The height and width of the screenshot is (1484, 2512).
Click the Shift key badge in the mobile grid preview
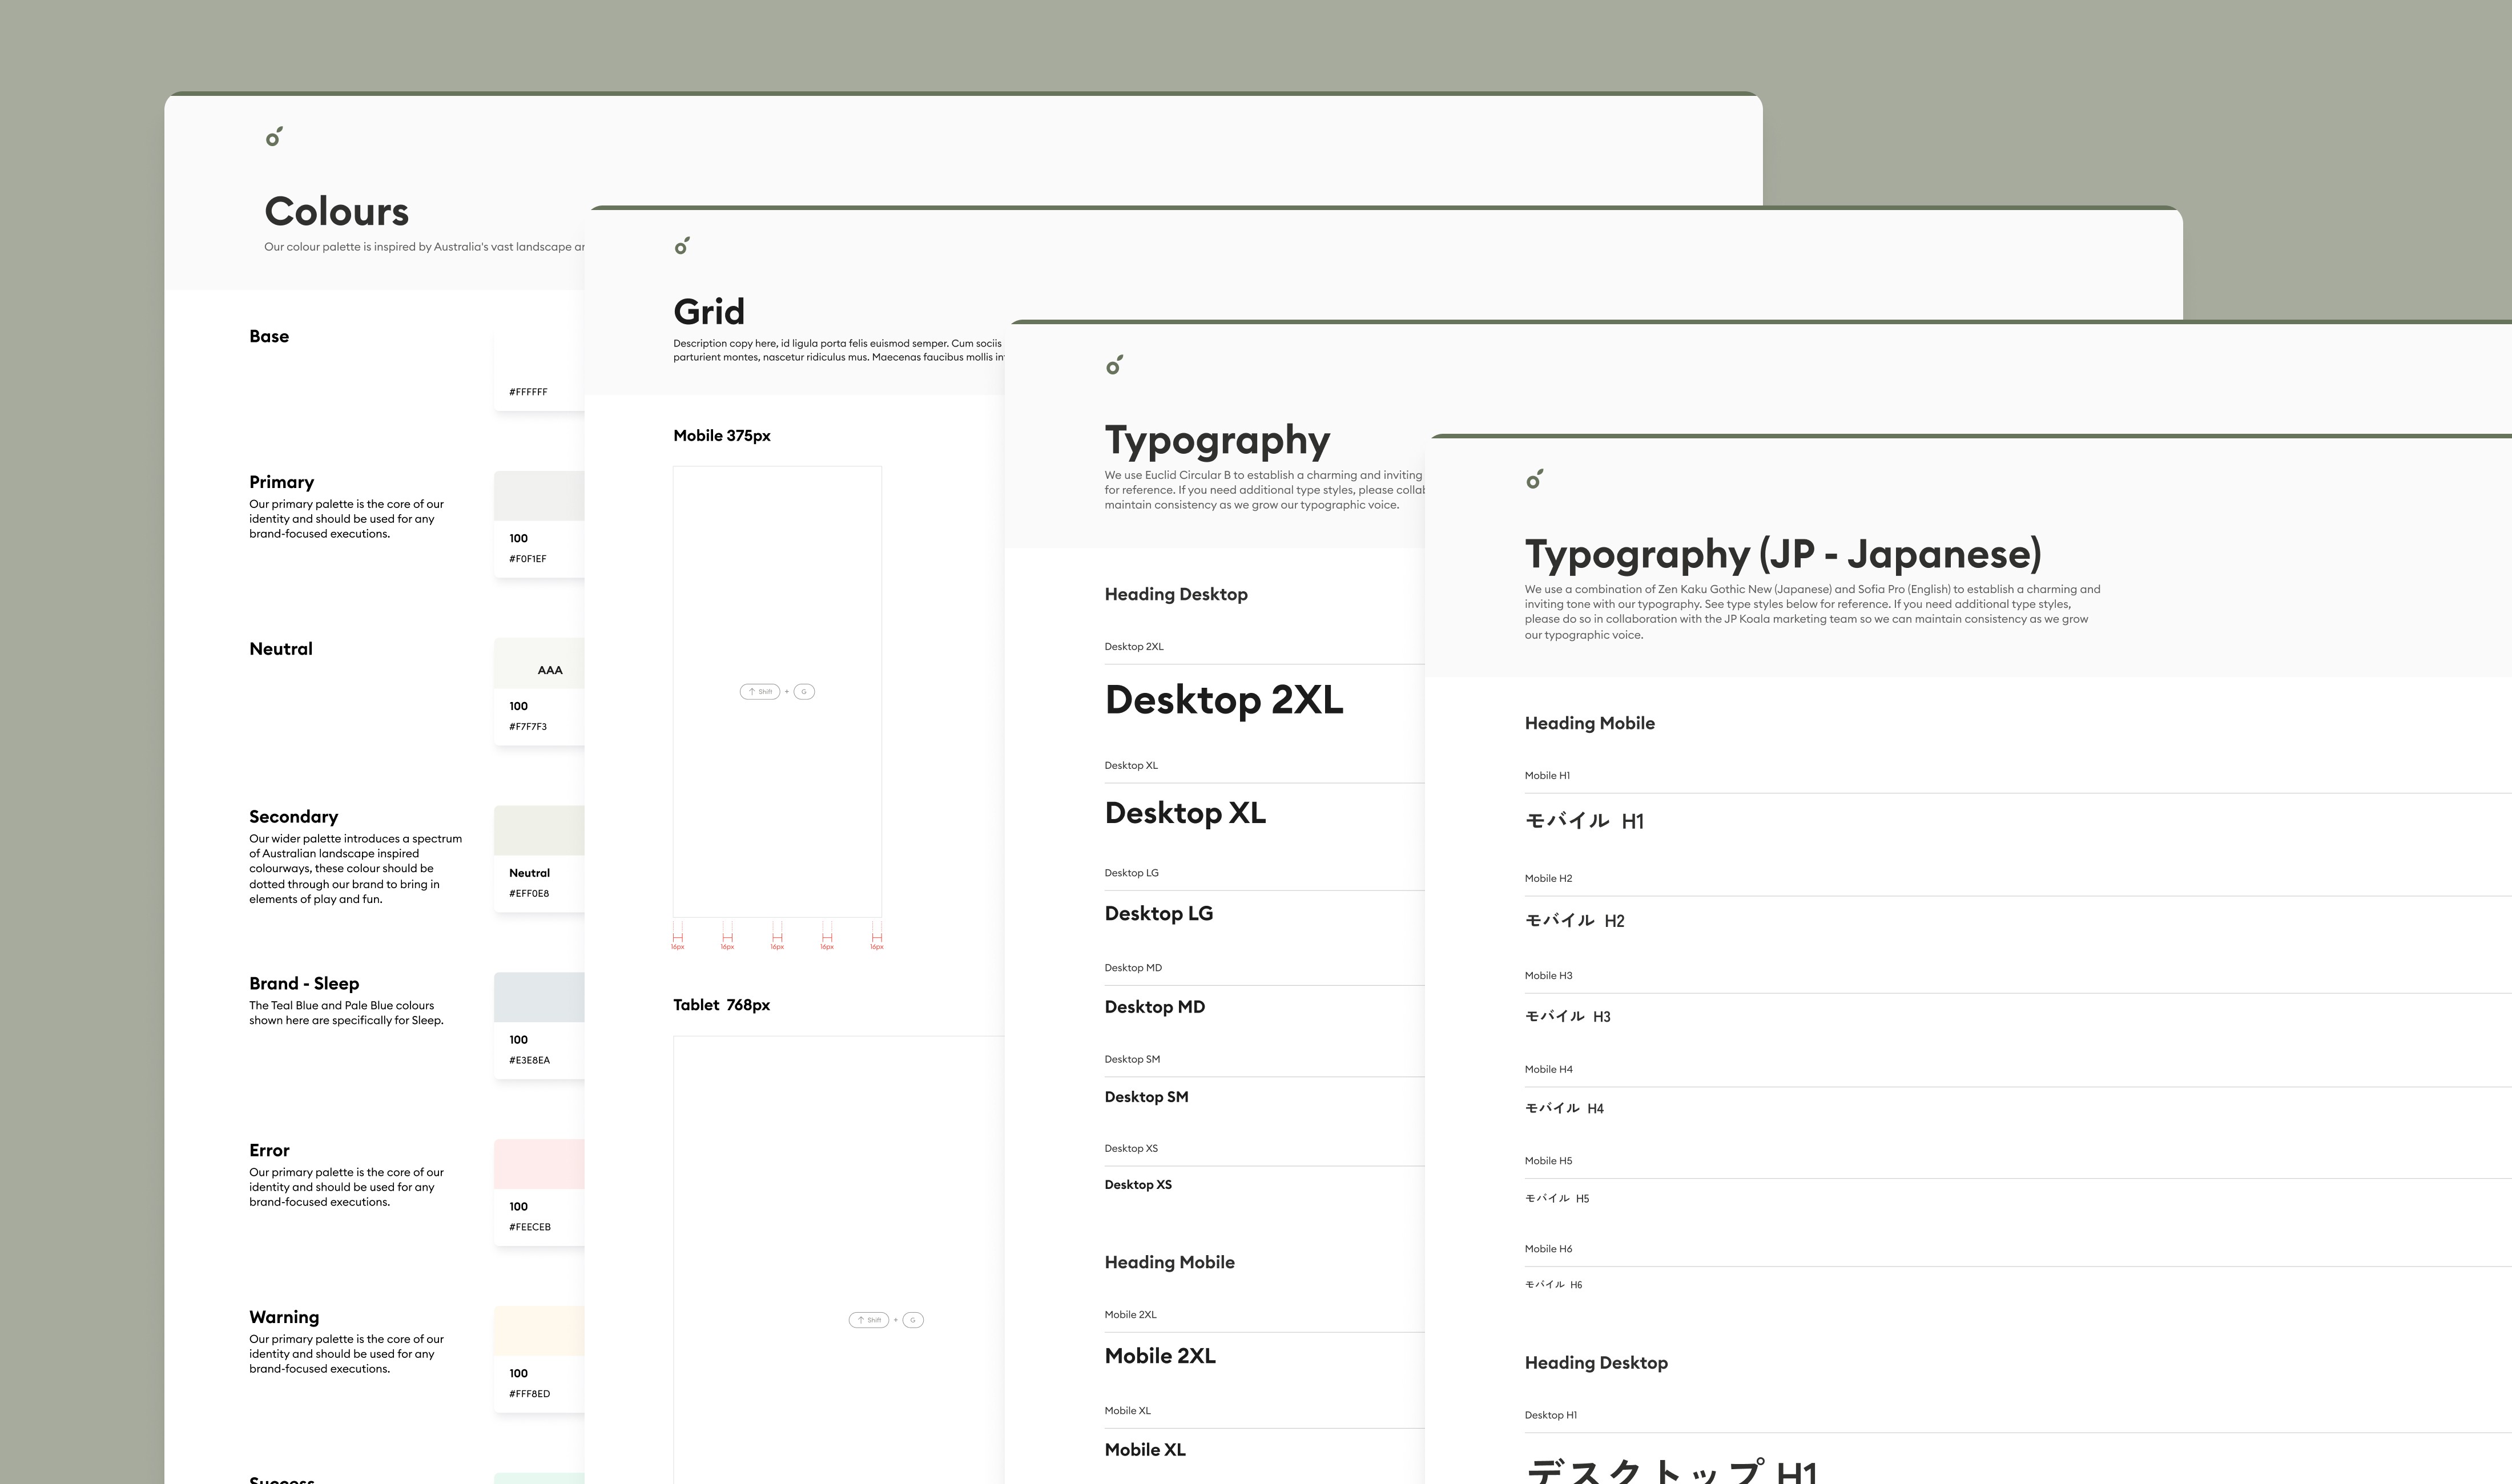(x=760, y=691)
